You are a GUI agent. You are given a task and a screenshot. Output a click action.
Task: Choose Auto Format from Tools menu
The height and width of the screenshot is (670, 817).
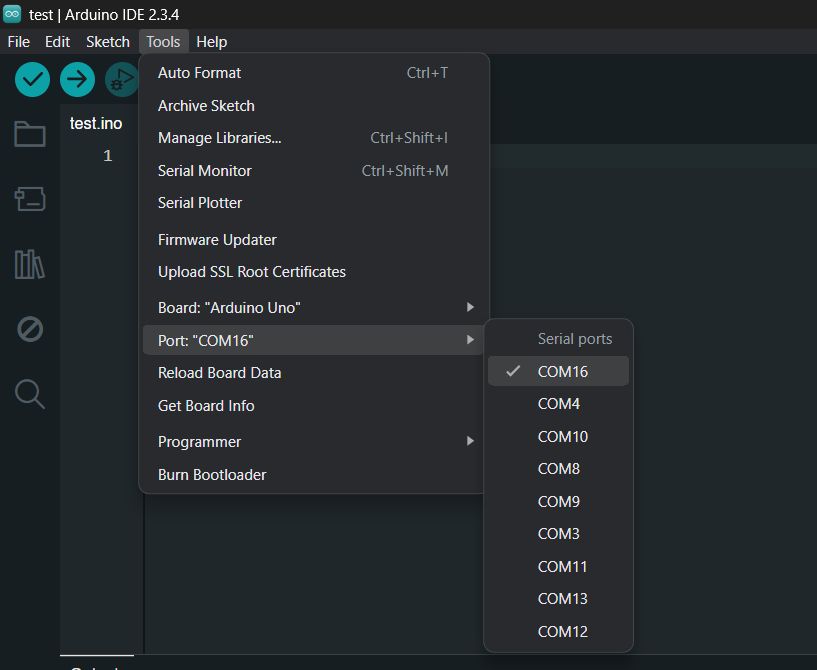[x=314, y=73]
